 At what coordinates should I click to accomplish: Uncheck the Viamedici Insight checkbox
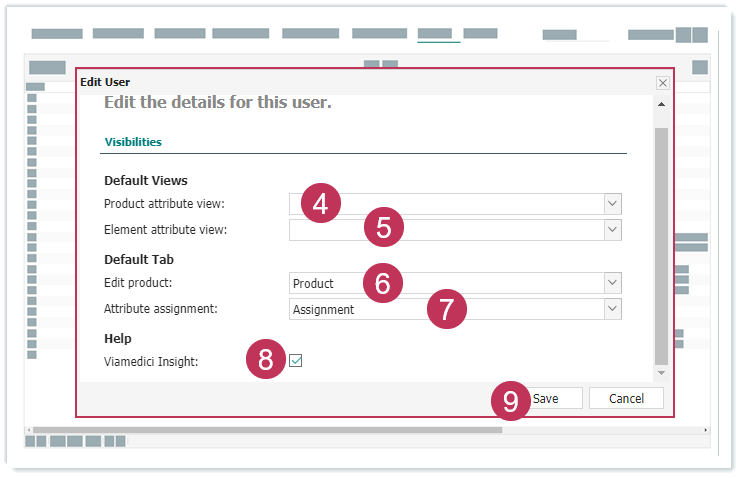(296, 361)
